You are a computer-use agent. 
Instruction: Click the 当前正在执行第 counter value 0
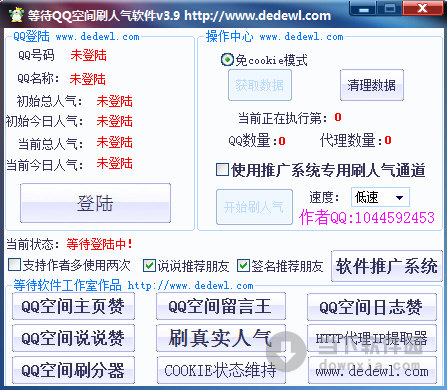coord(338,117)
